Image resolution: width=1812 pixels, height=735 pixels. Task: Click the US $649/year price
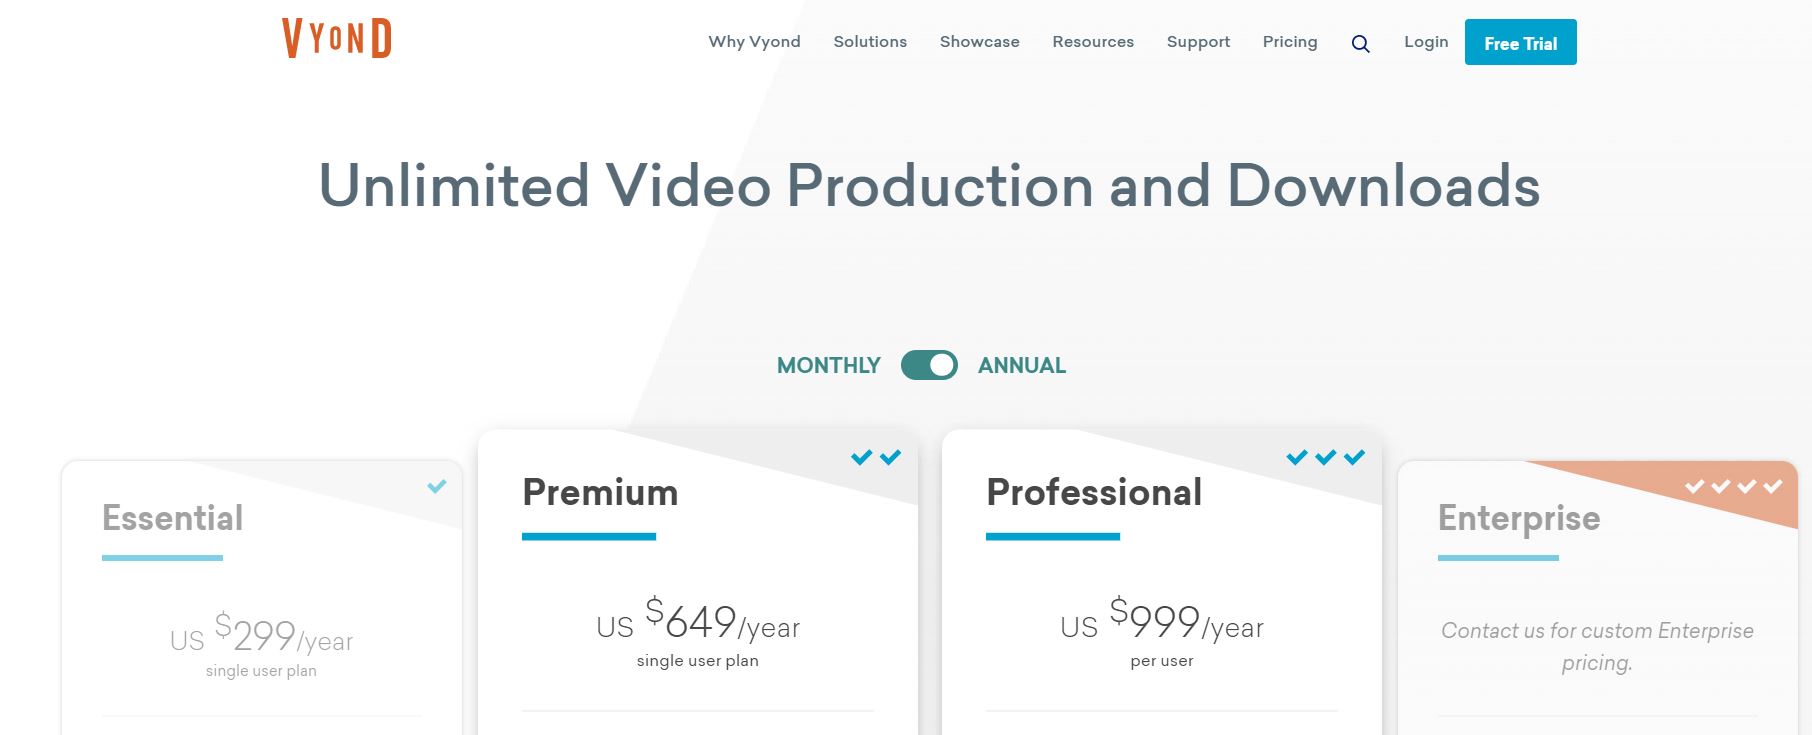(698, 620)
